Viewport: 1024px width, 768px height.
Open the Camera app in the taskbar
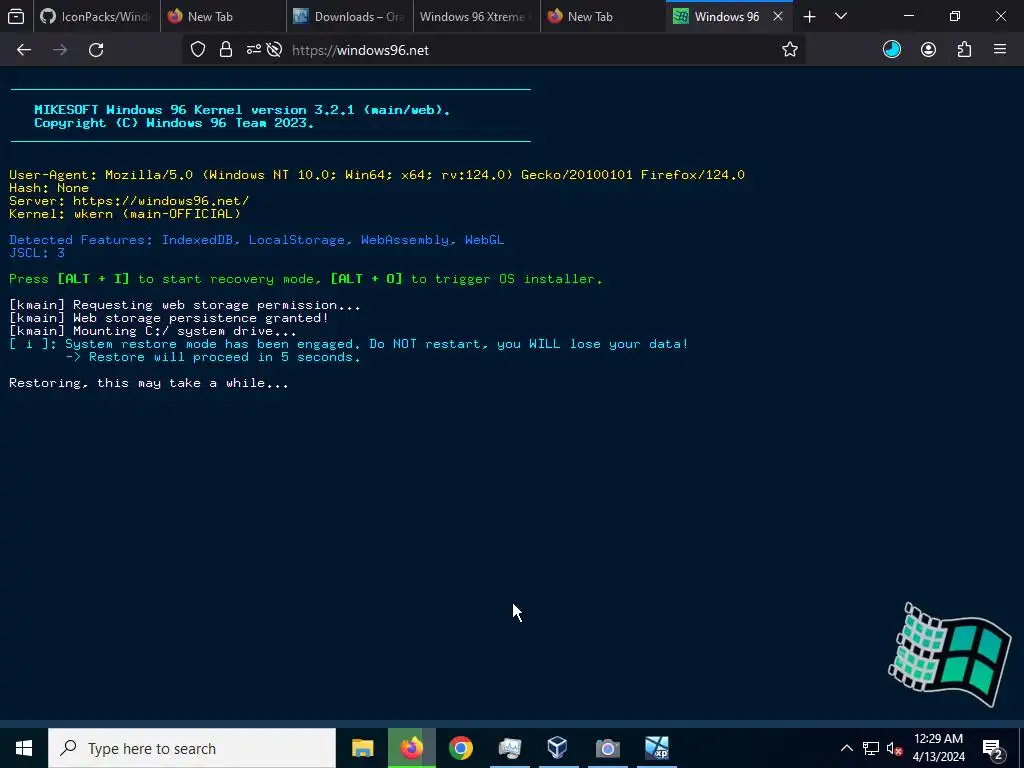point(607,748)
